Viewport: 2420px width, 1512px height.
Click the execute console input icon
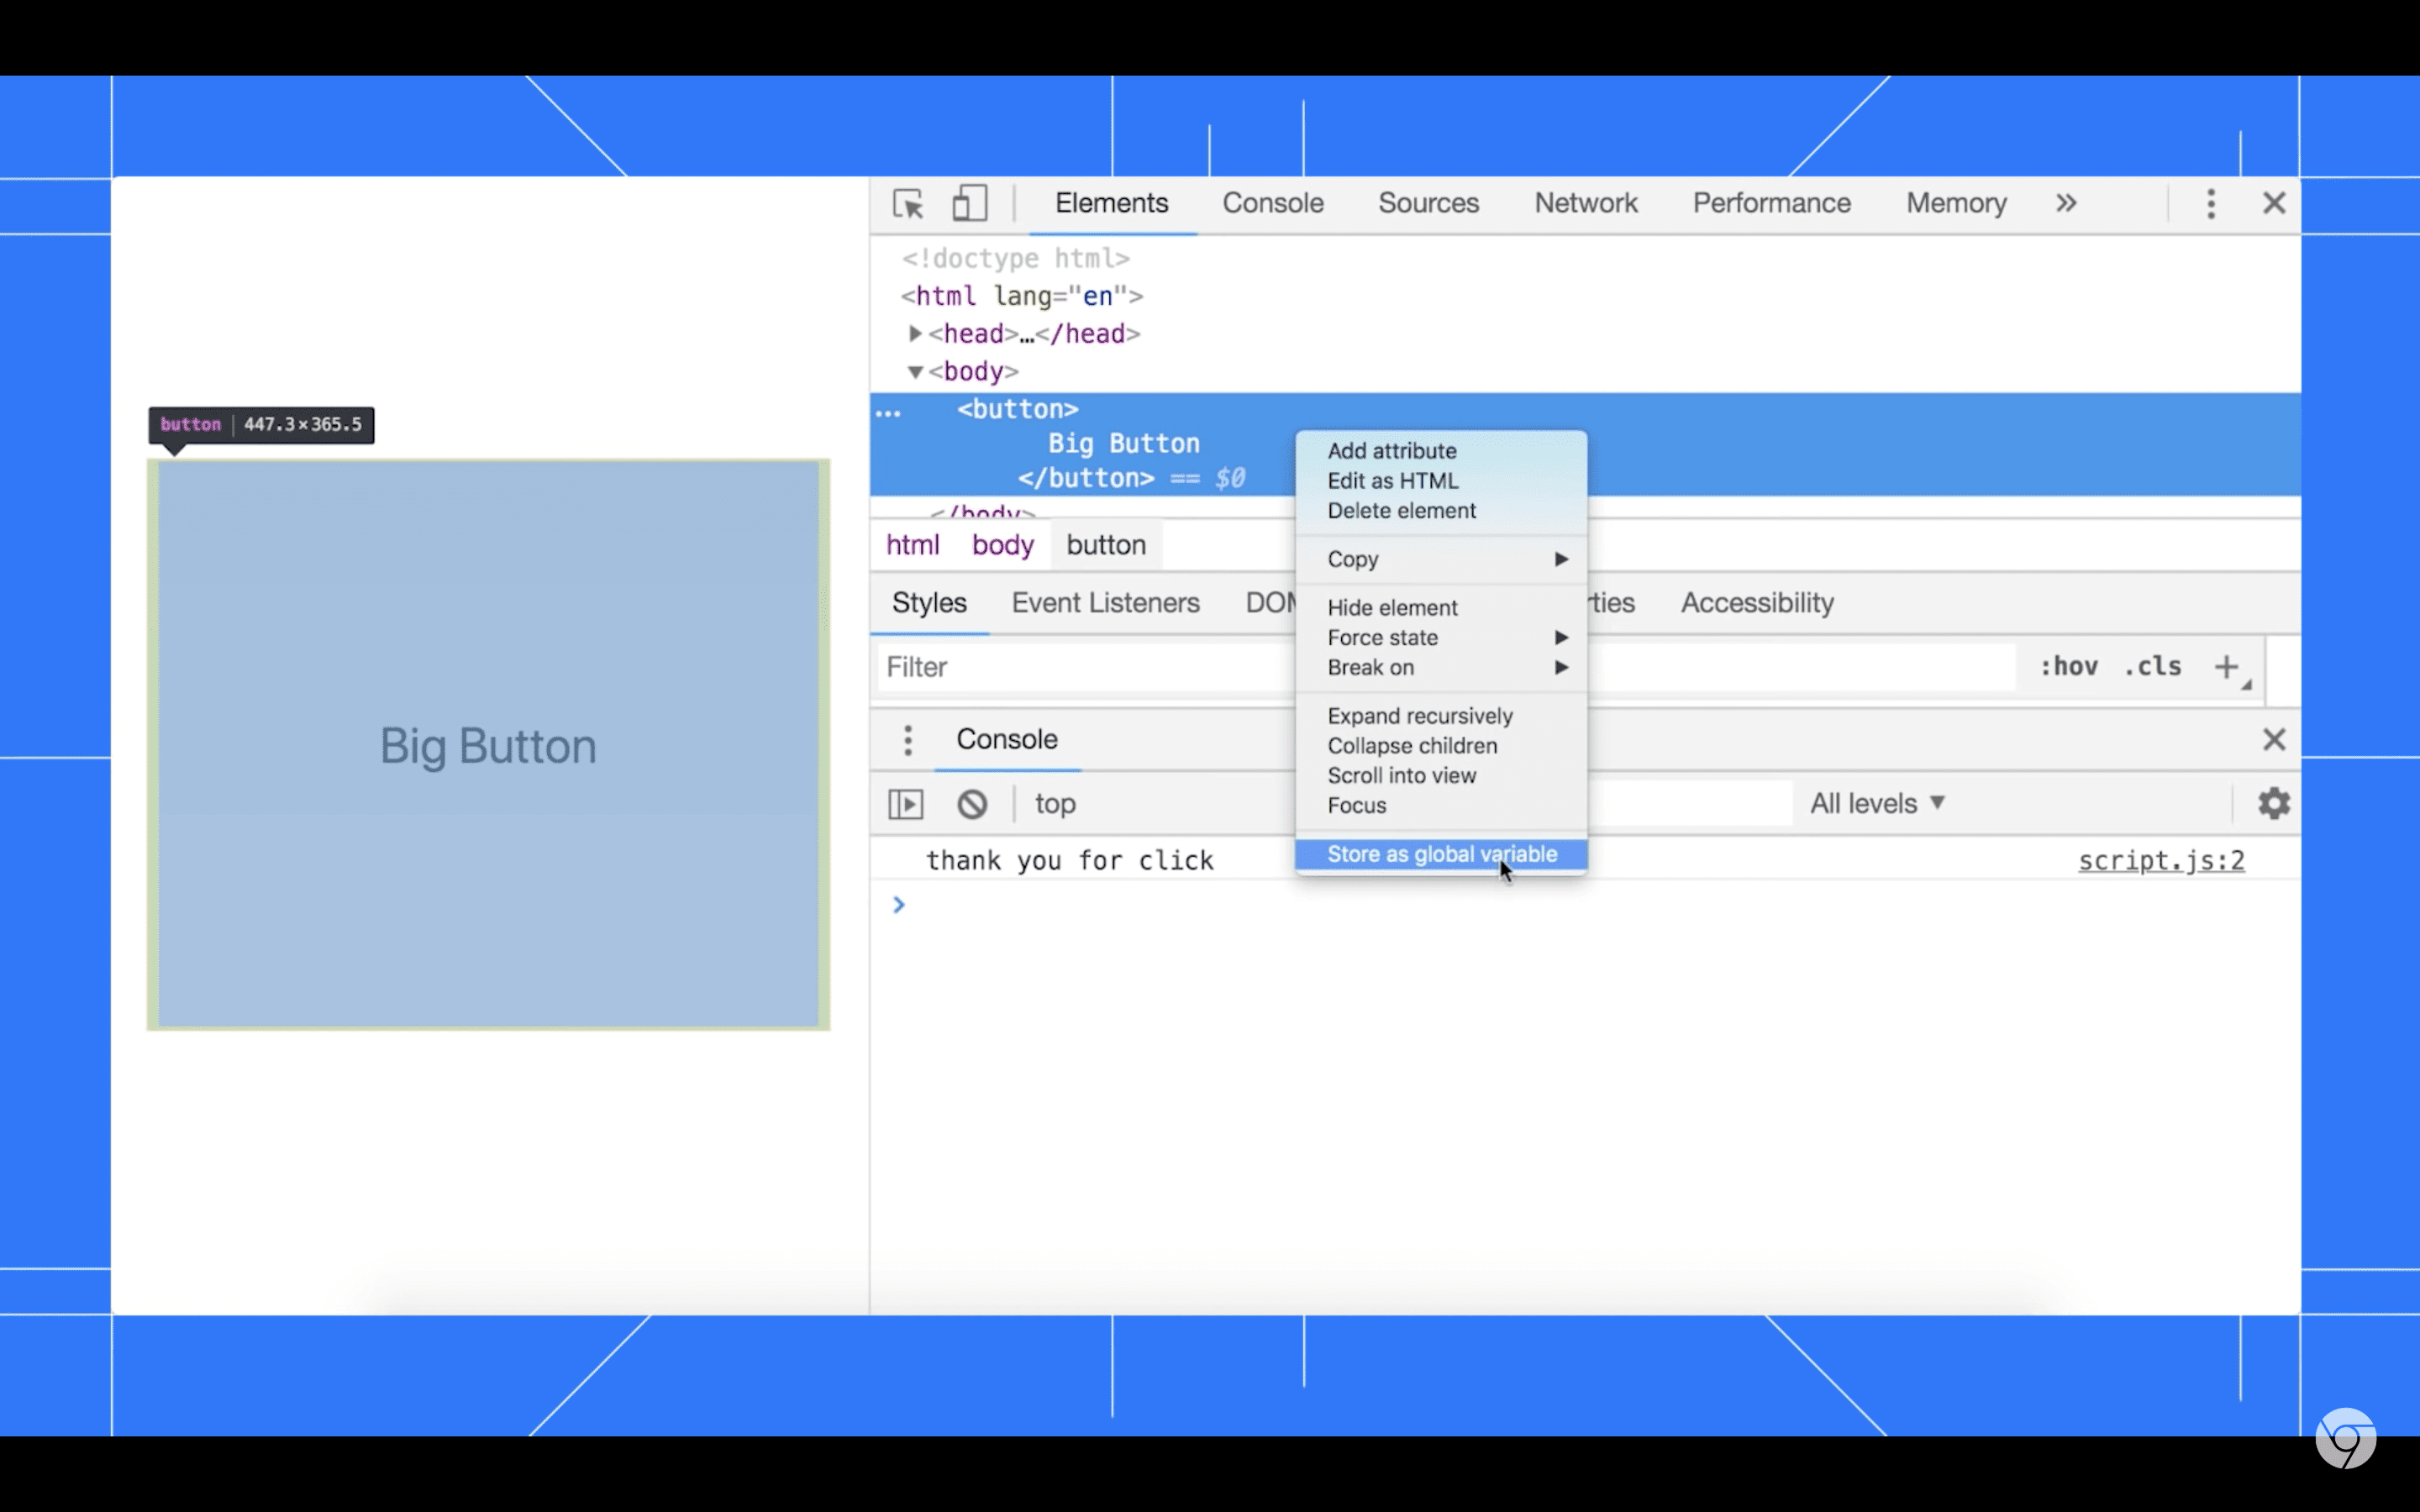point(906,803)
